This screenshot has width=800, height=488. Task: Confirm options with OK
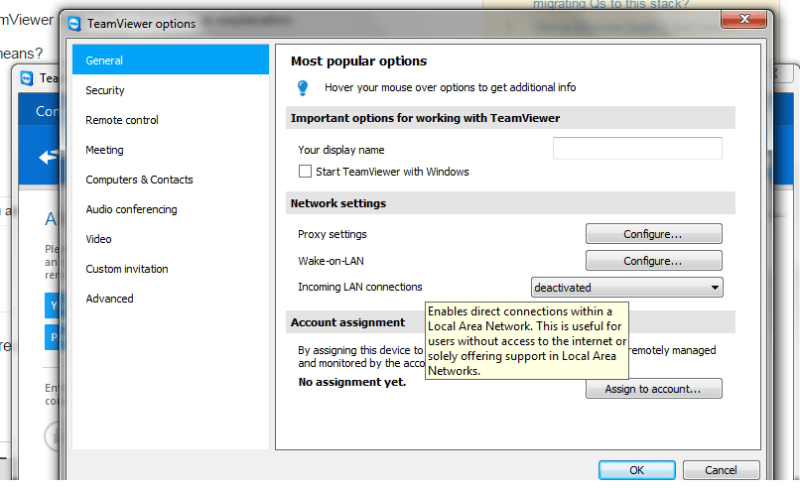click(637, 470)
